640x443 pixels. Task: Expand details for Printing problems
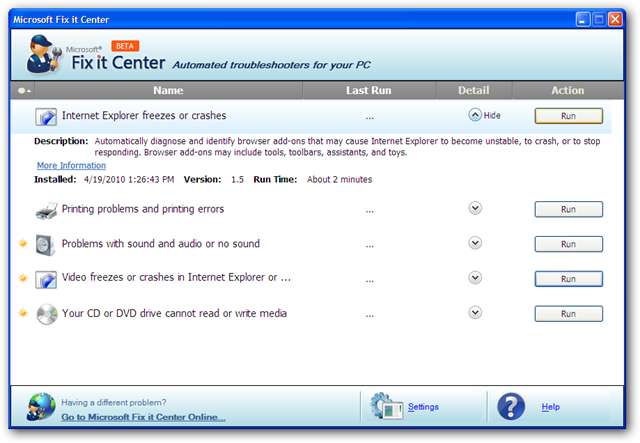pos(476,209)
